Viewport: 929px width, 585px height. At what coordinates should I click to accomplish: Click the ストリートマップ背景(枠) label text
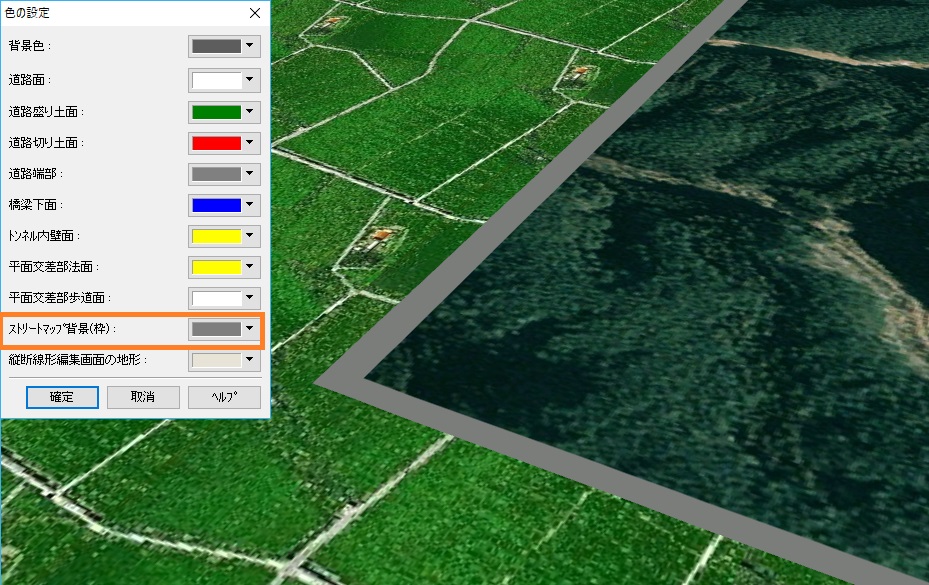(x=62, y=328)
